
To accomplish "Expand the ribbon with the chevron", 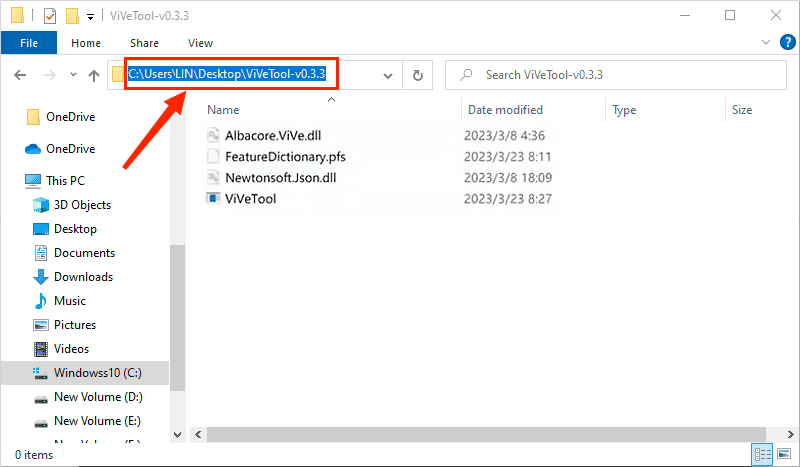I will pos(766,42).
